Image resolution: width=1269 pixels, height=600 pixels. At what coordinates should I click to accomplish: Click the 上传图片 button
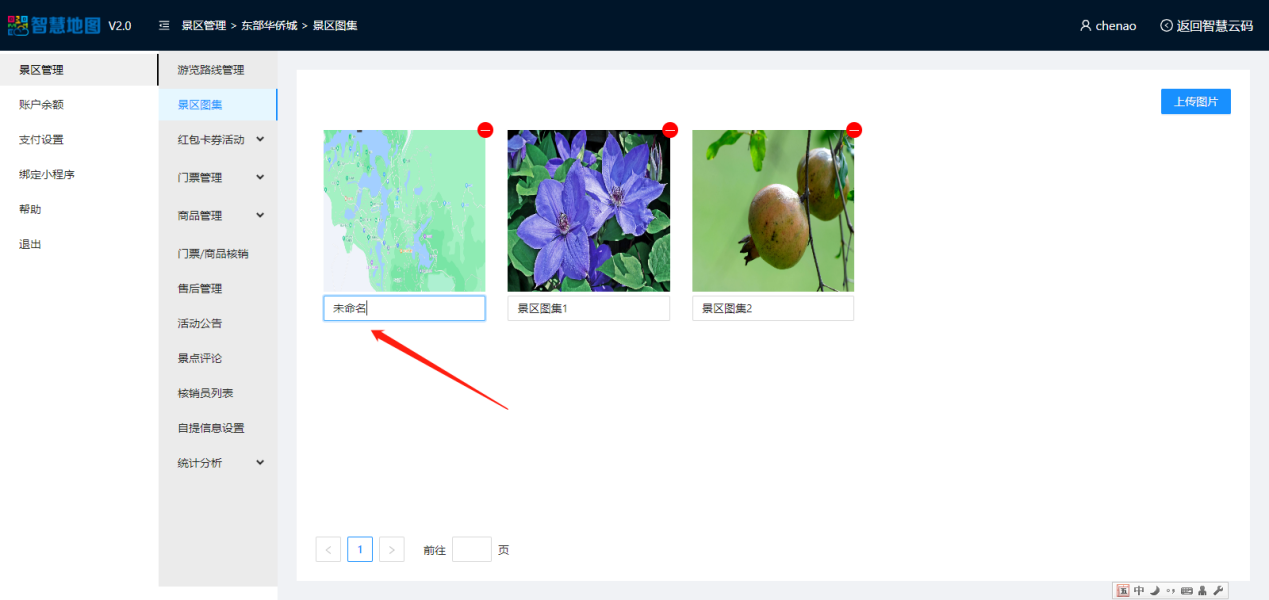pyautogui.click(x=1195, y=102)
